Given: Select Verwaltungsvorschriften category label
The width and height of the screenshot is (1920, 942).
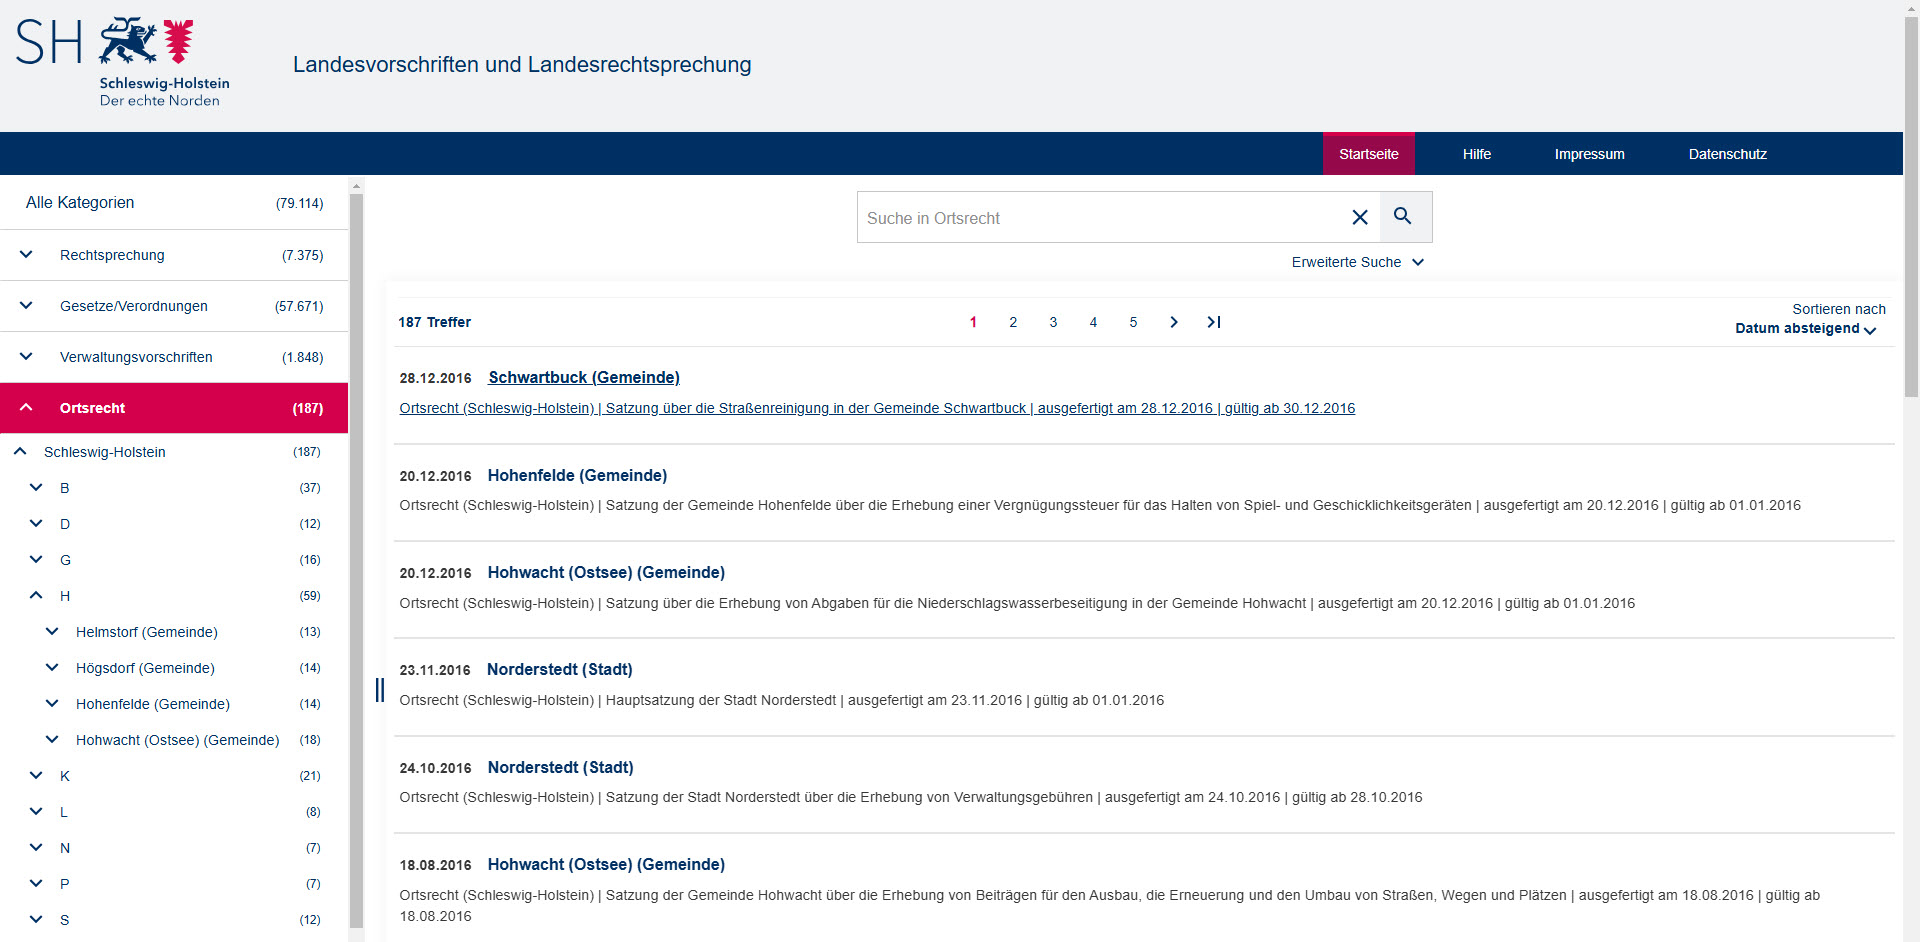Looking at the screenshot, I should pos(136,357).
